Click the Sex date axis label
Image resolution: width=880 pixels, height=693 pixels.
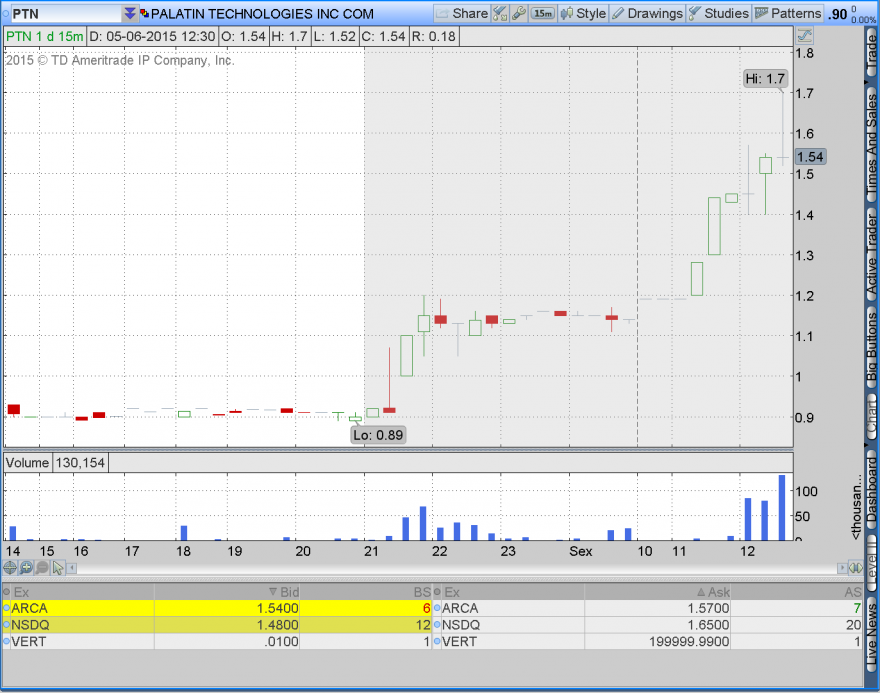click(580, 551)
